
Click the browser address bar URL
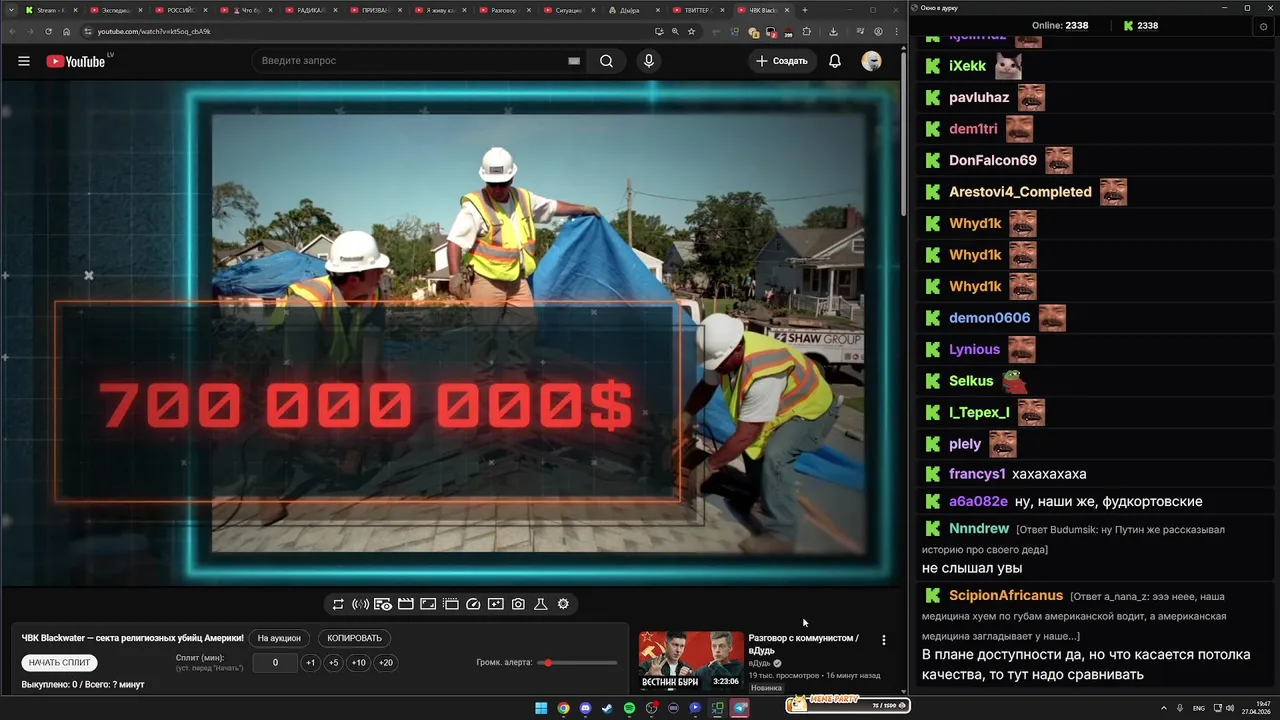(x=154, y=31)
